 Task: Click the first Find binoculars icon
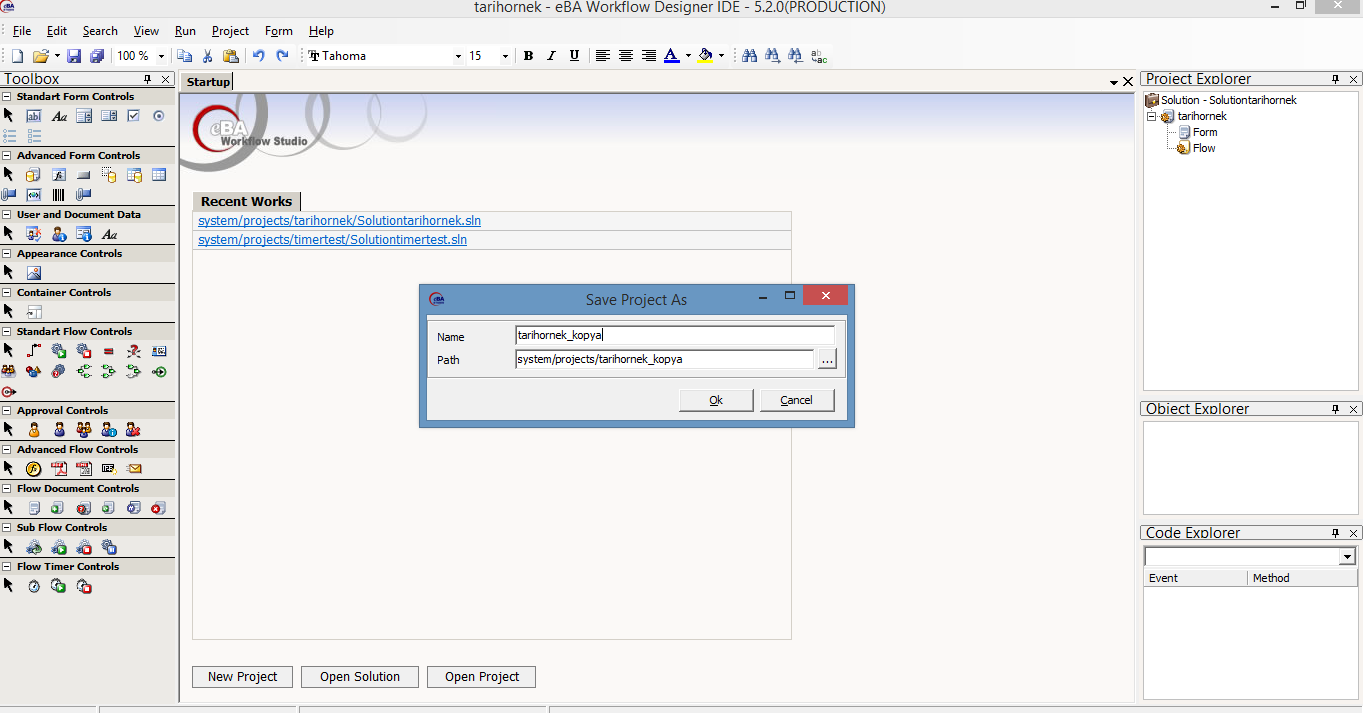(749, 56)
